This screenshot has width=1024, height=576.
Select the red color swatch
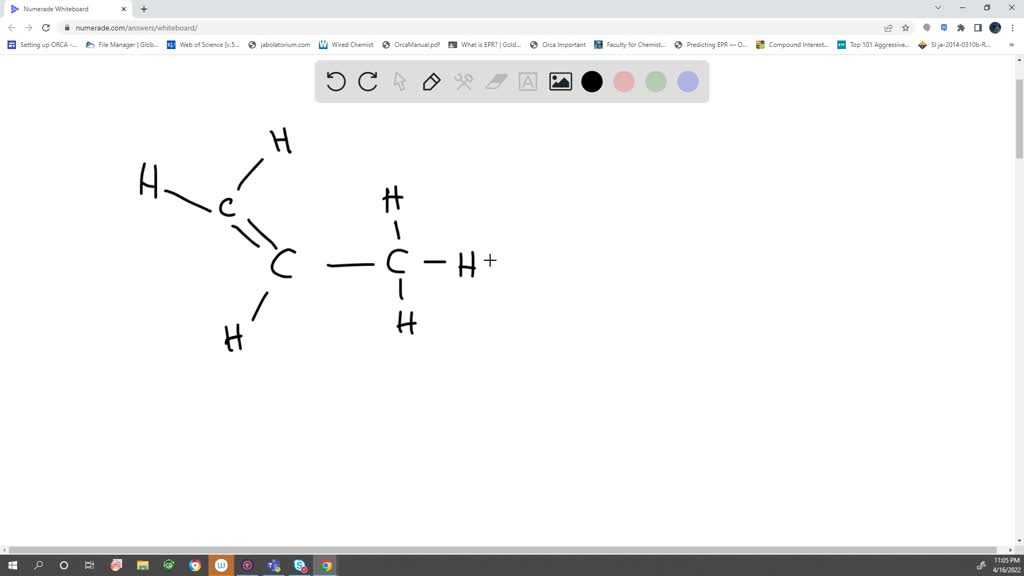[624, 82]
